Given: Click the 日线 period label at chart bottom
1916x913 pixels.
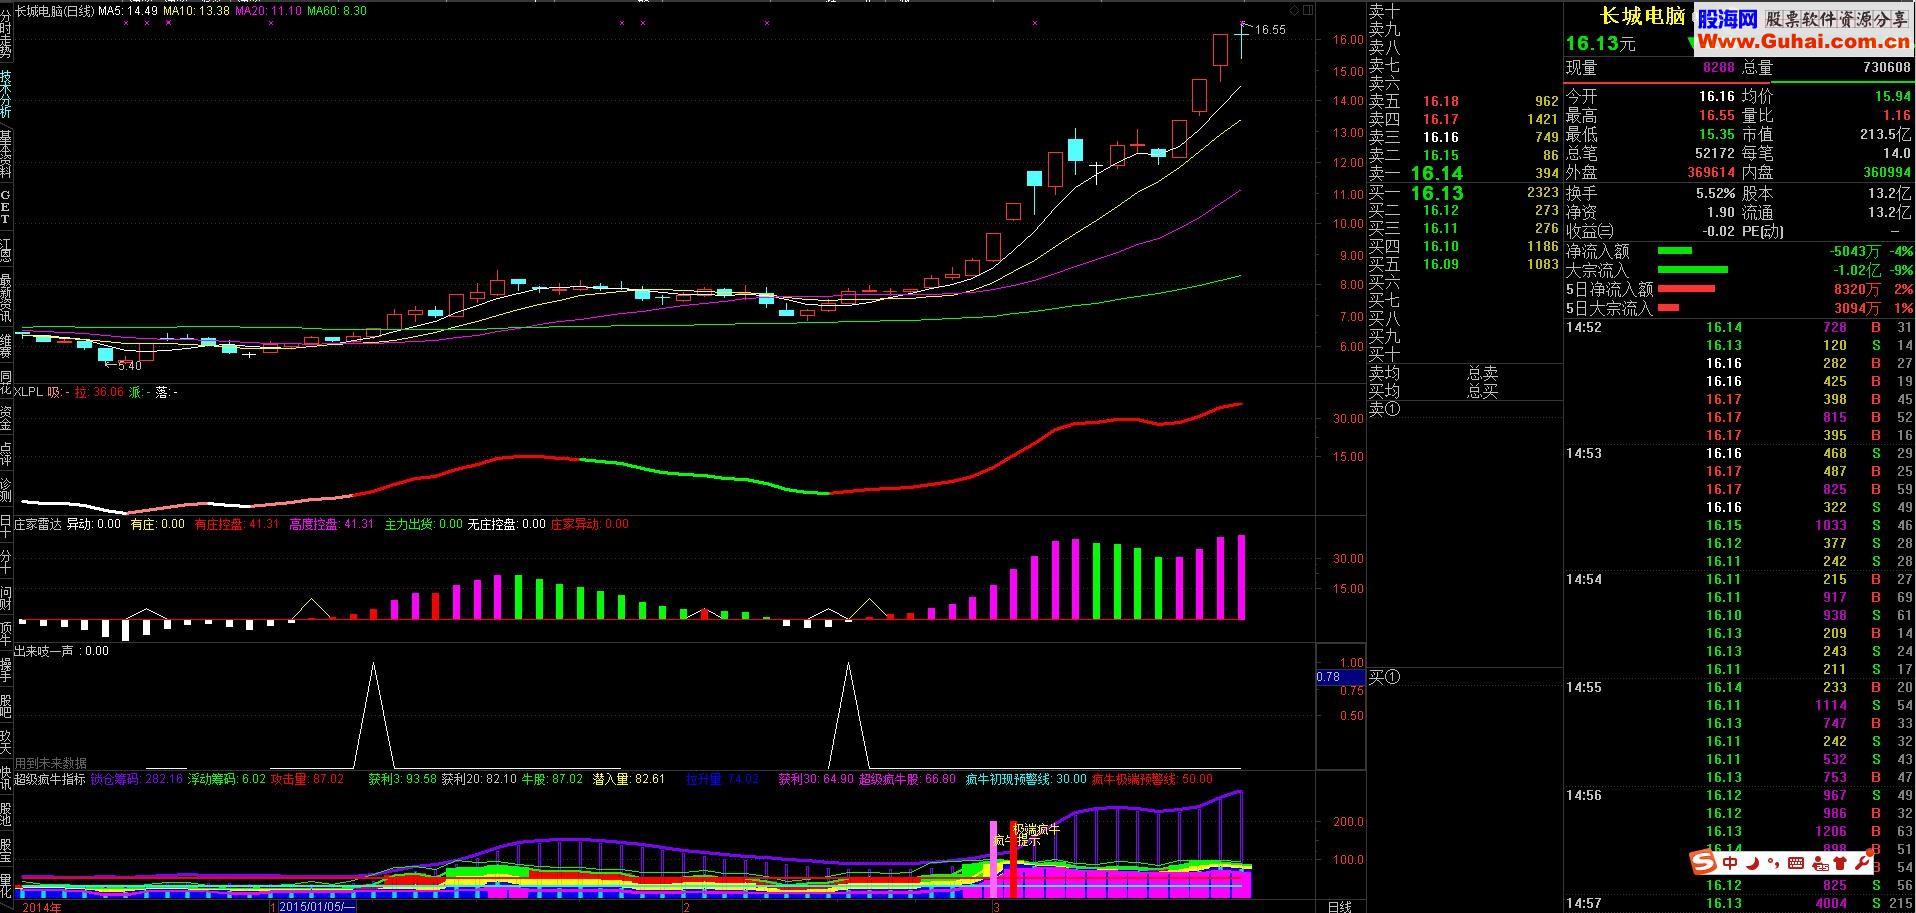Looking at the screenshot, I should pyautogui.click(x=1339, y=906).
